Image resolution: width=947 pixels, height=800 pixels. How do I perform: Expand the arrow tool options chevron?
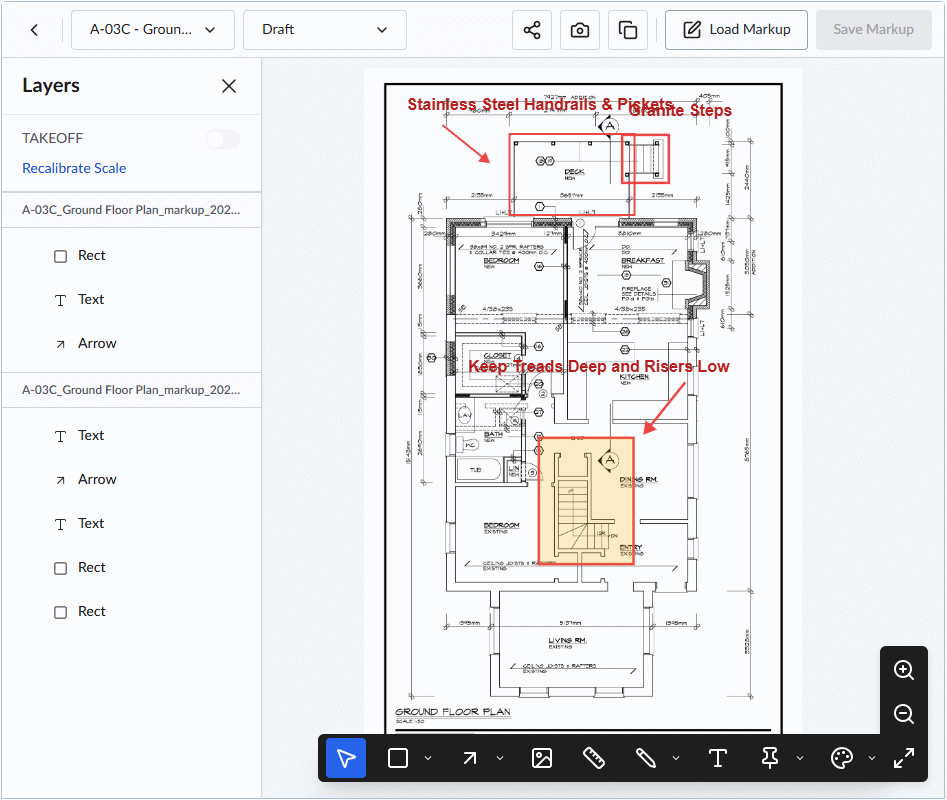(x=500, y=758)
